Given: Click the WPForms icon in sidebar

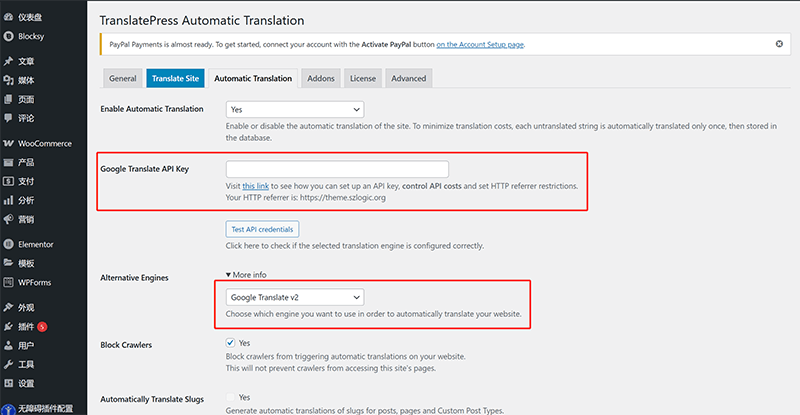Looking at the screenshot, I should [x=8, y=282].
